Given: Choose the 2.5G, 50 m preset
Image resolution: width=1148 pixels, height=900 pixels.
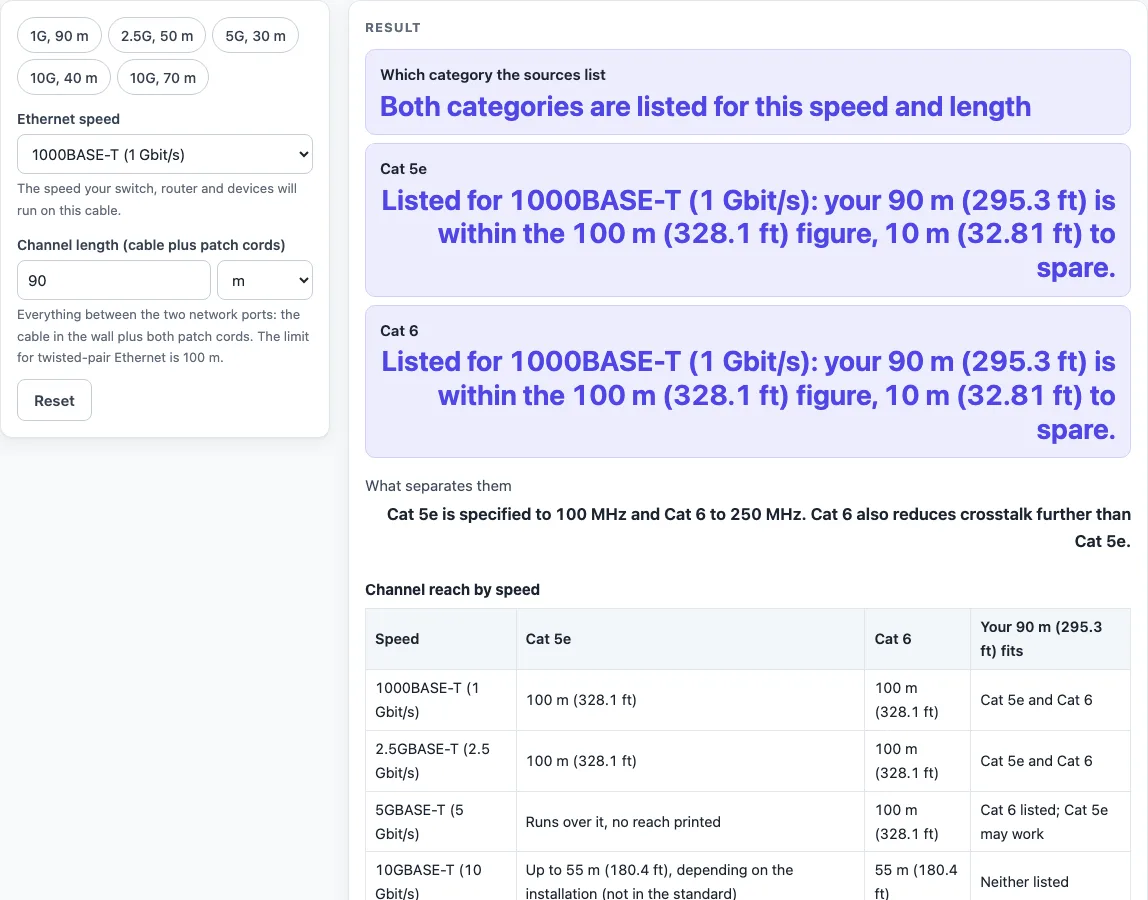Looking at the screenshot, I should click(x=157, y=35).
